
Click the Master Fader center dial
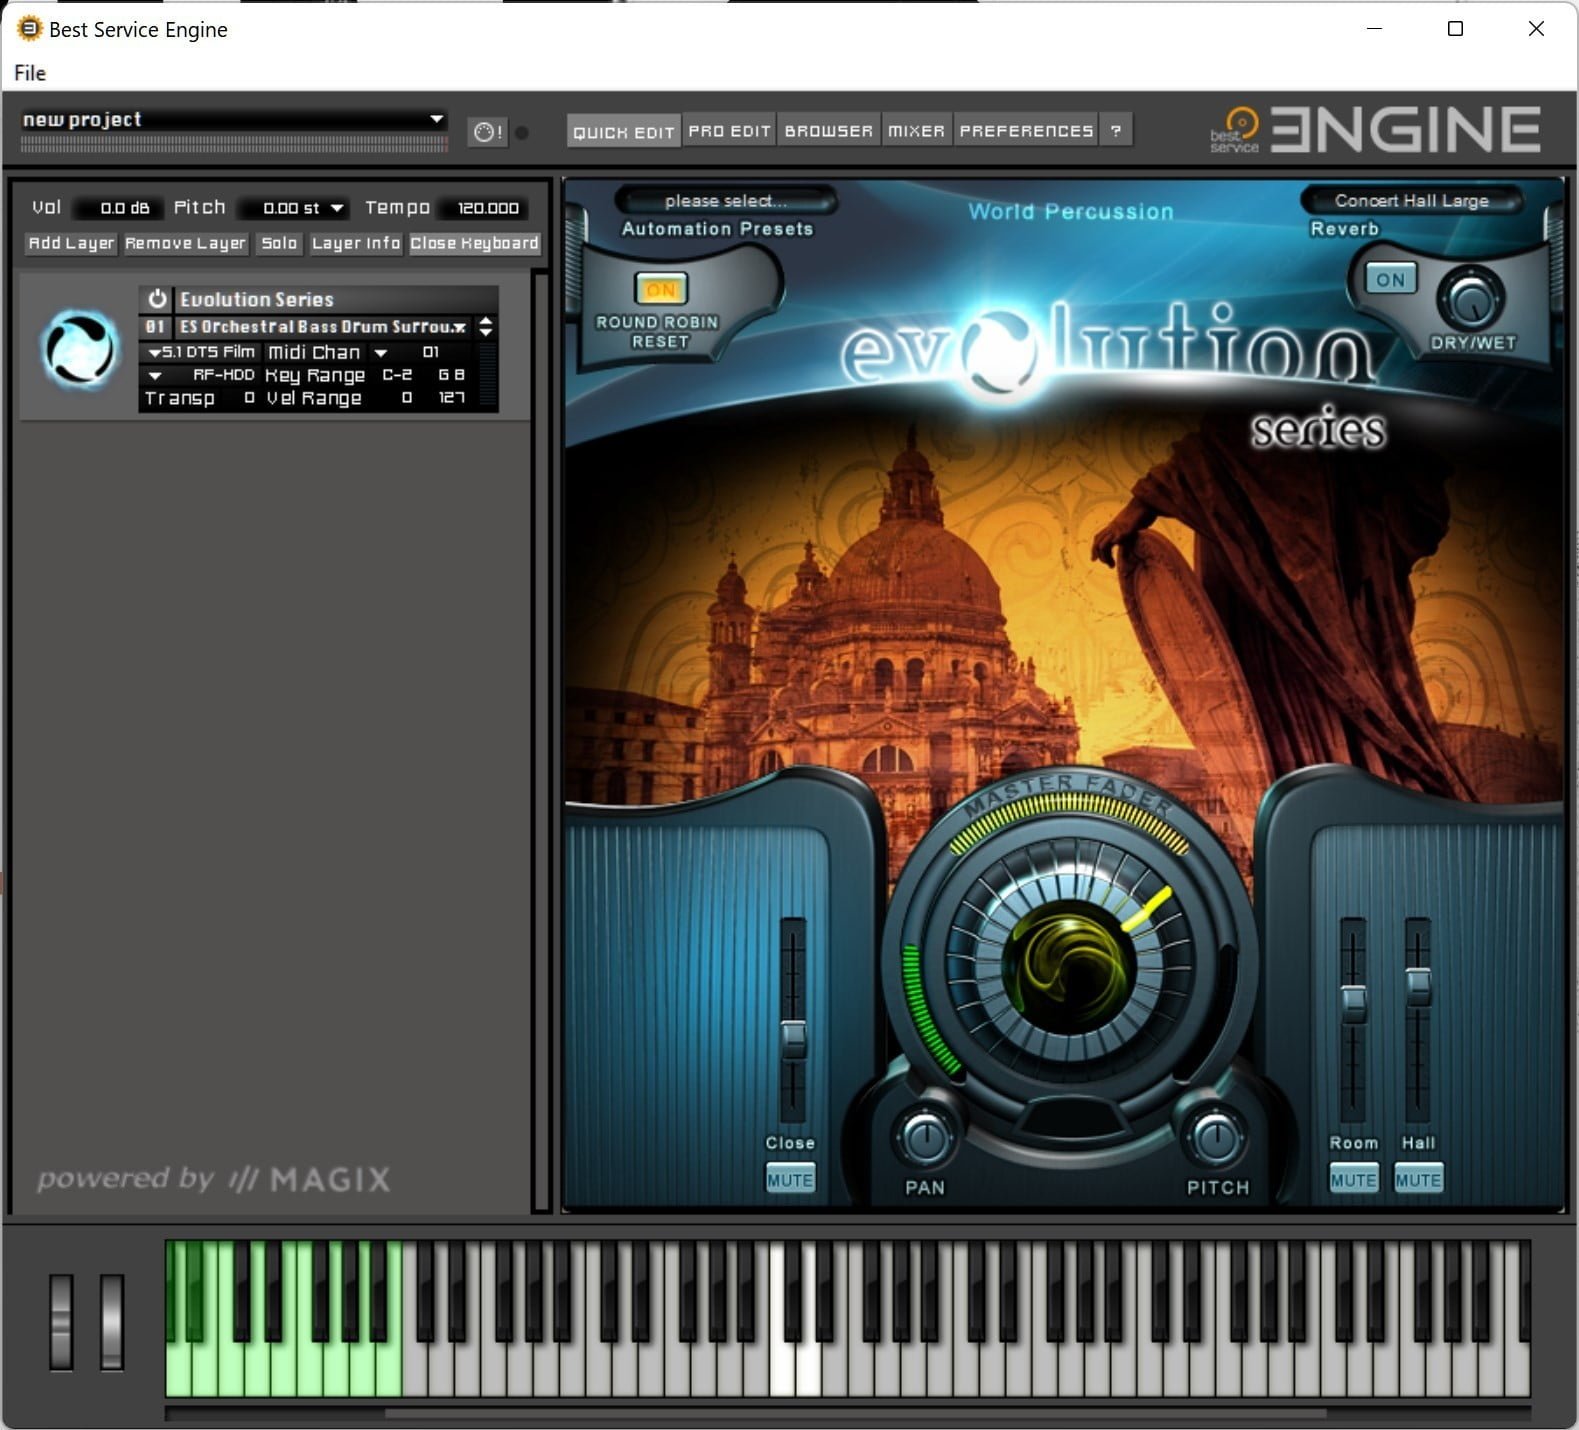click(x=1068, y=965)
